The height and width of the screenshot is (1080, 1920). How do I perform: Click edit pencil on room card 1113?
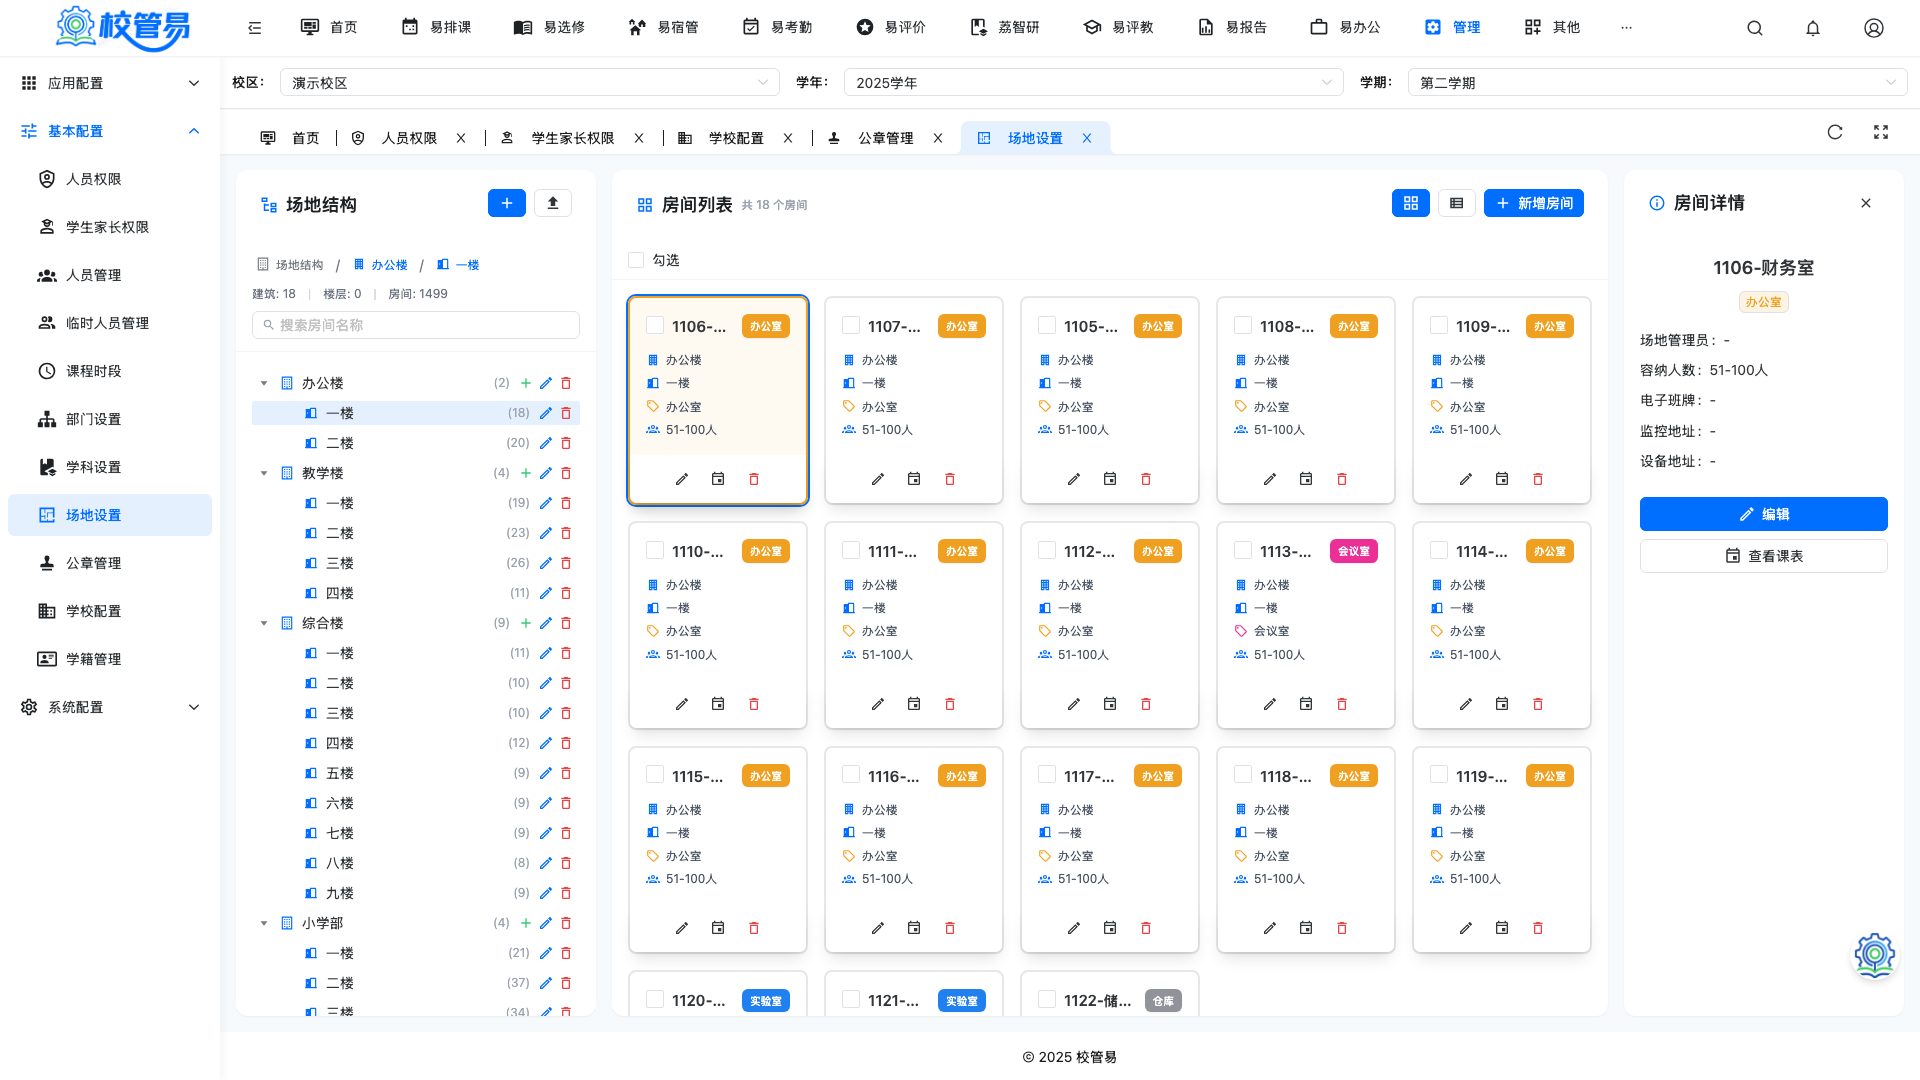click(x=1270, y=704)
